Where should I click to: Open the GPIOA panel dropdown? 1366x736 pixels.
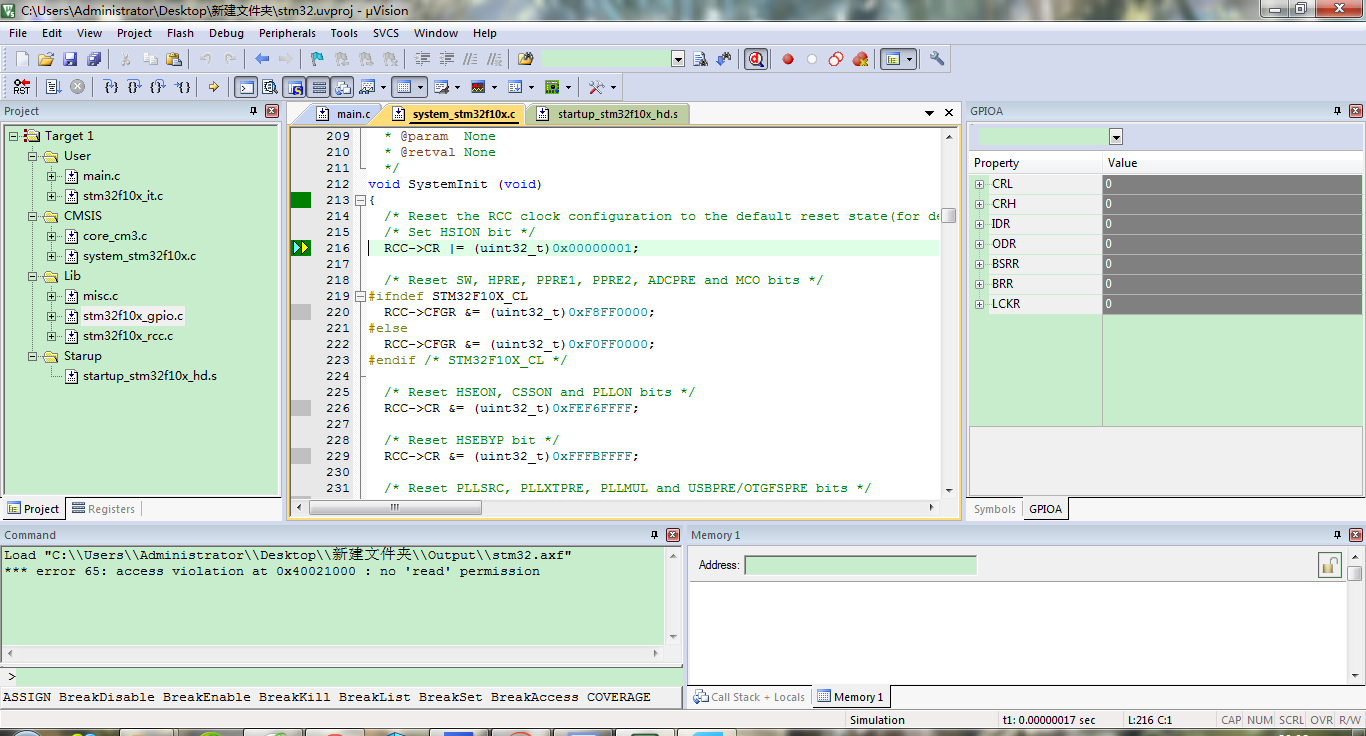click(1116, 137)
